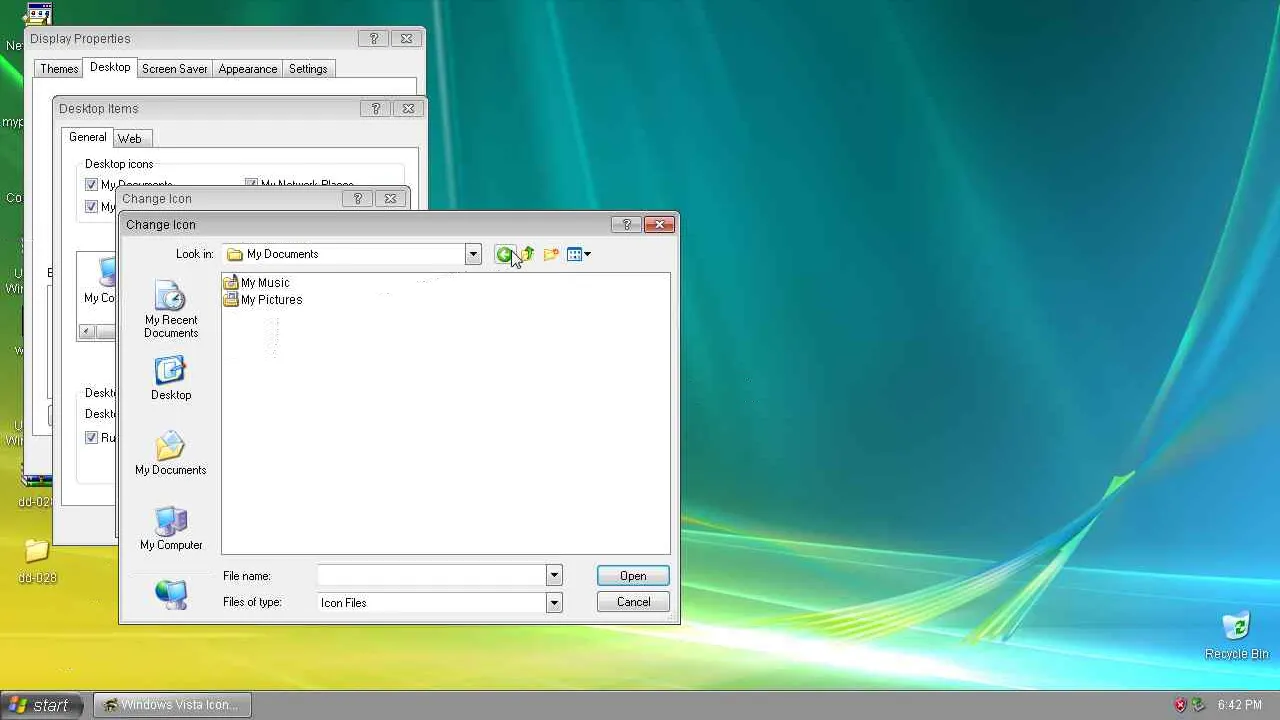Click the left scroll arrow in Desktop Items
This screenshot has width=1280, height=720.
87,331
